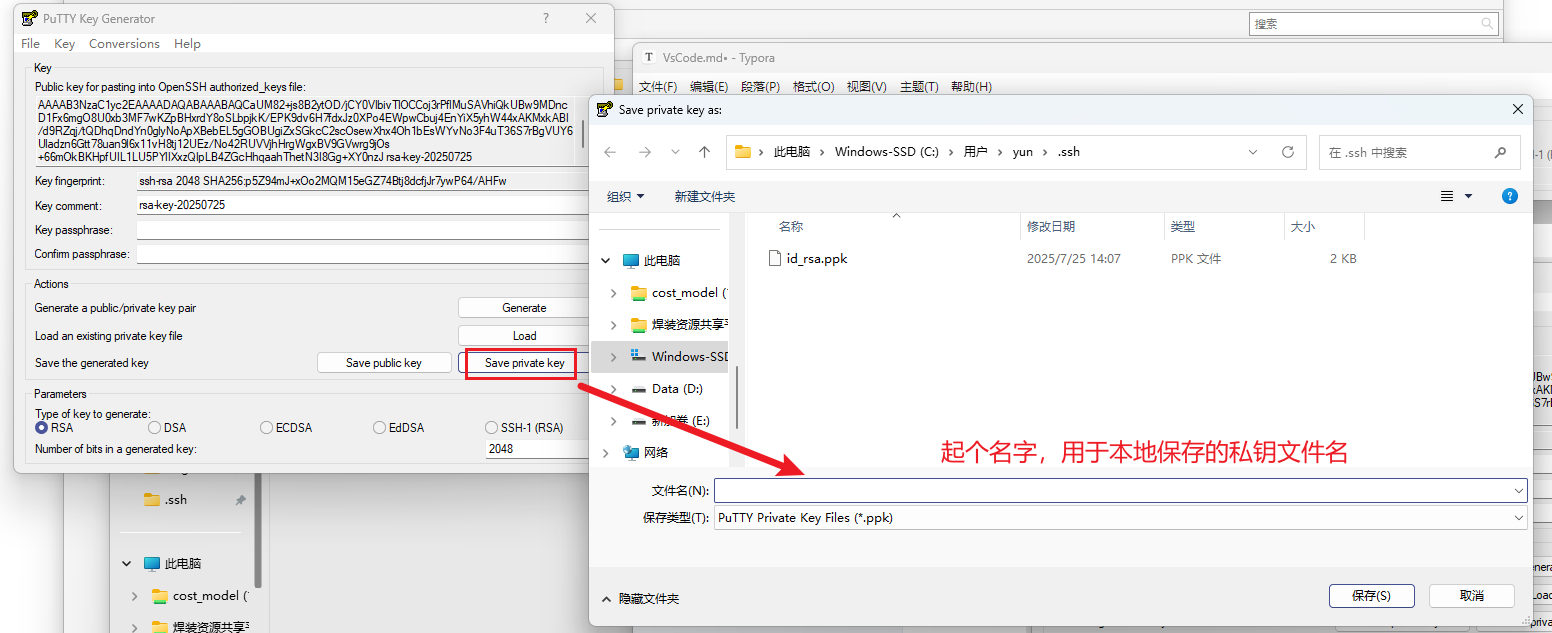Choose the EdDSA radio button
This screenshot has width=1552, height=633.
click(x=379, y=428)
